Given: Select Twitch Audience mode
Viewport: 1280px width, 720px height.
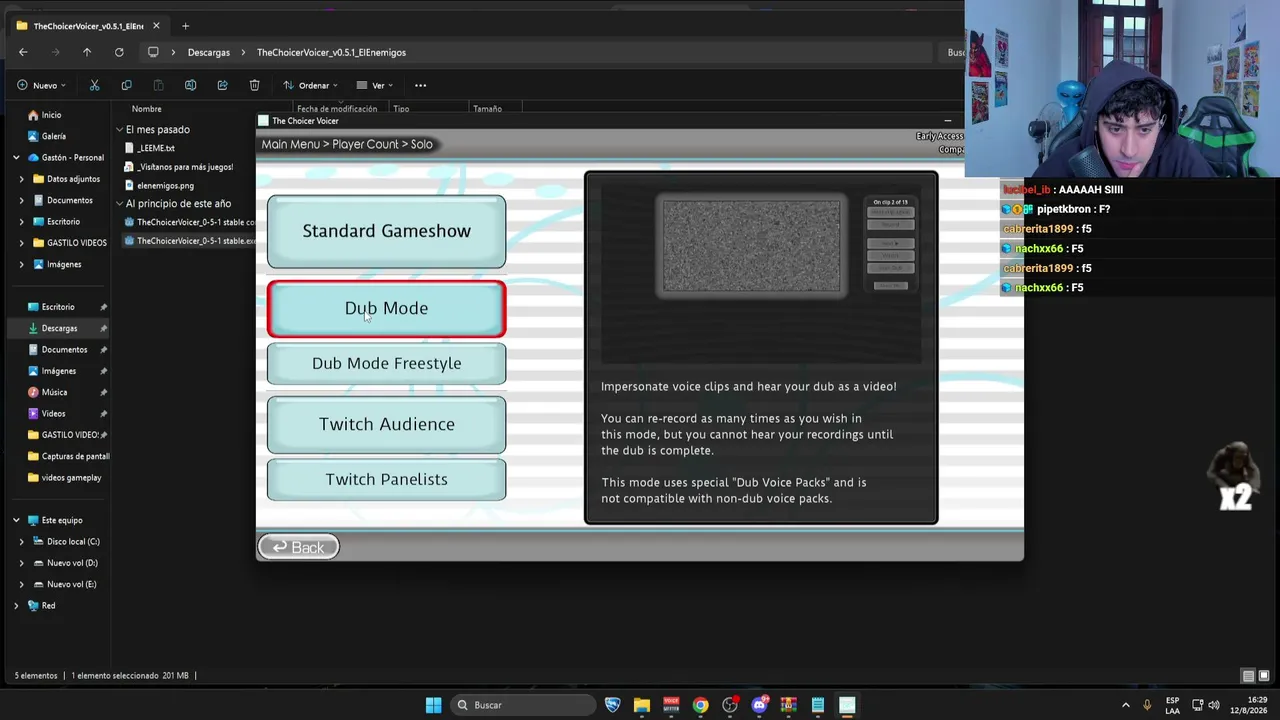Looking at the screenshot, I should pos(386,424).
